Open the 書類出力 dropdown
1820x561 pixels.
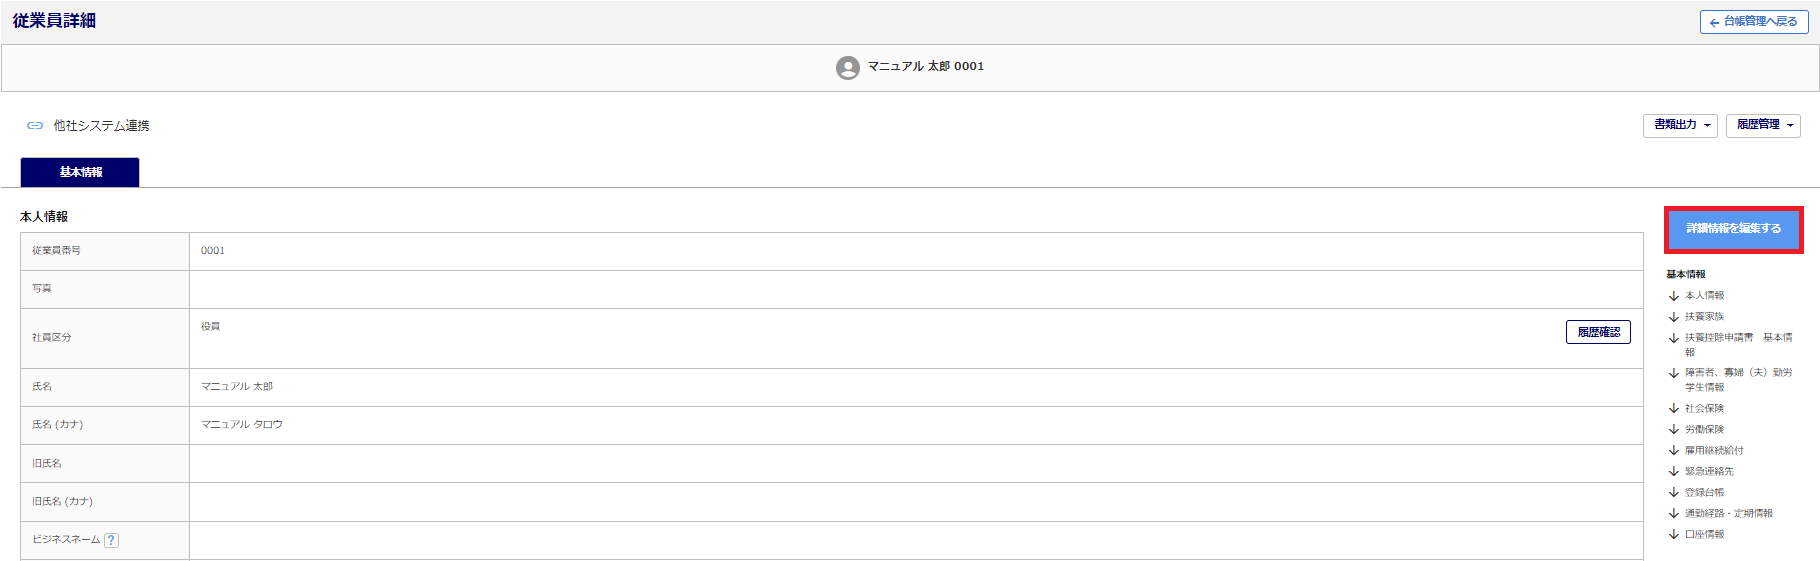coord(1679,125)
